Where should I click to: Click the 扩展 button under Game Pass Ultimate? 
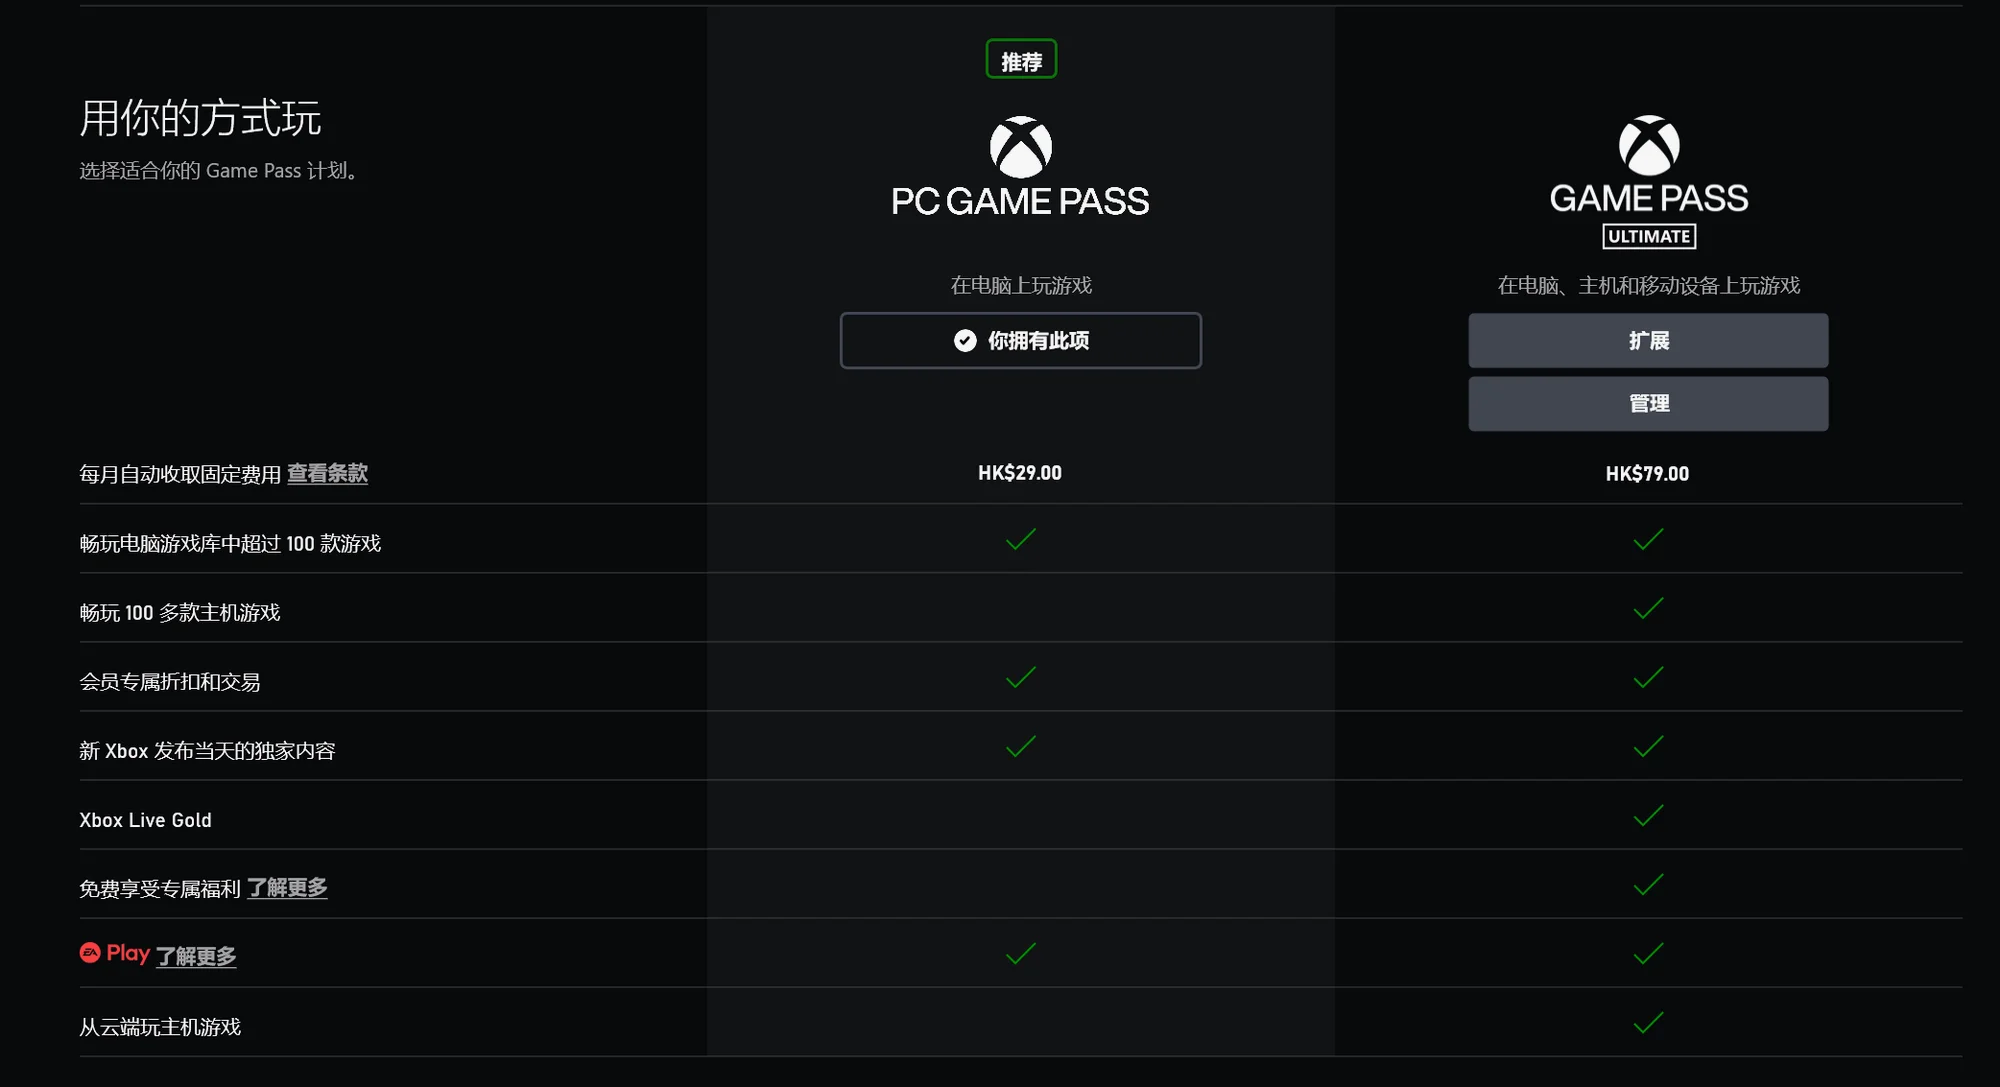[1648, 340]
